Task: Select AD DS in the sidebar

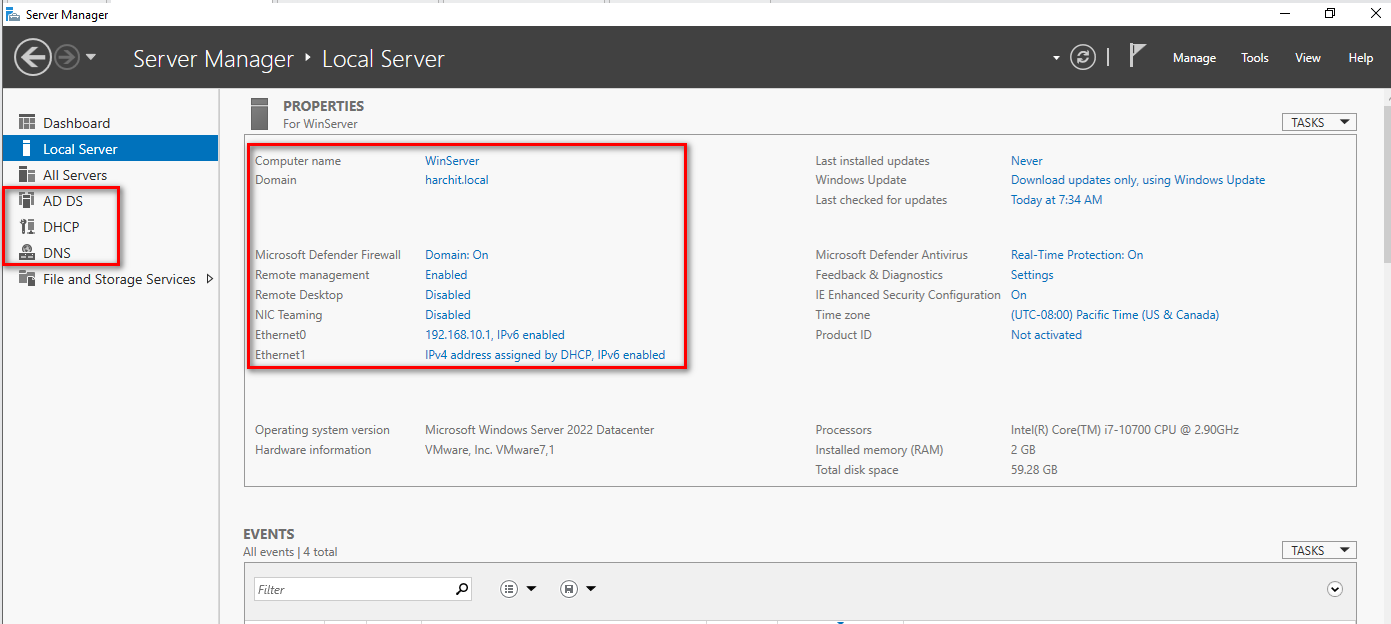Action: (x=62, y=201)
